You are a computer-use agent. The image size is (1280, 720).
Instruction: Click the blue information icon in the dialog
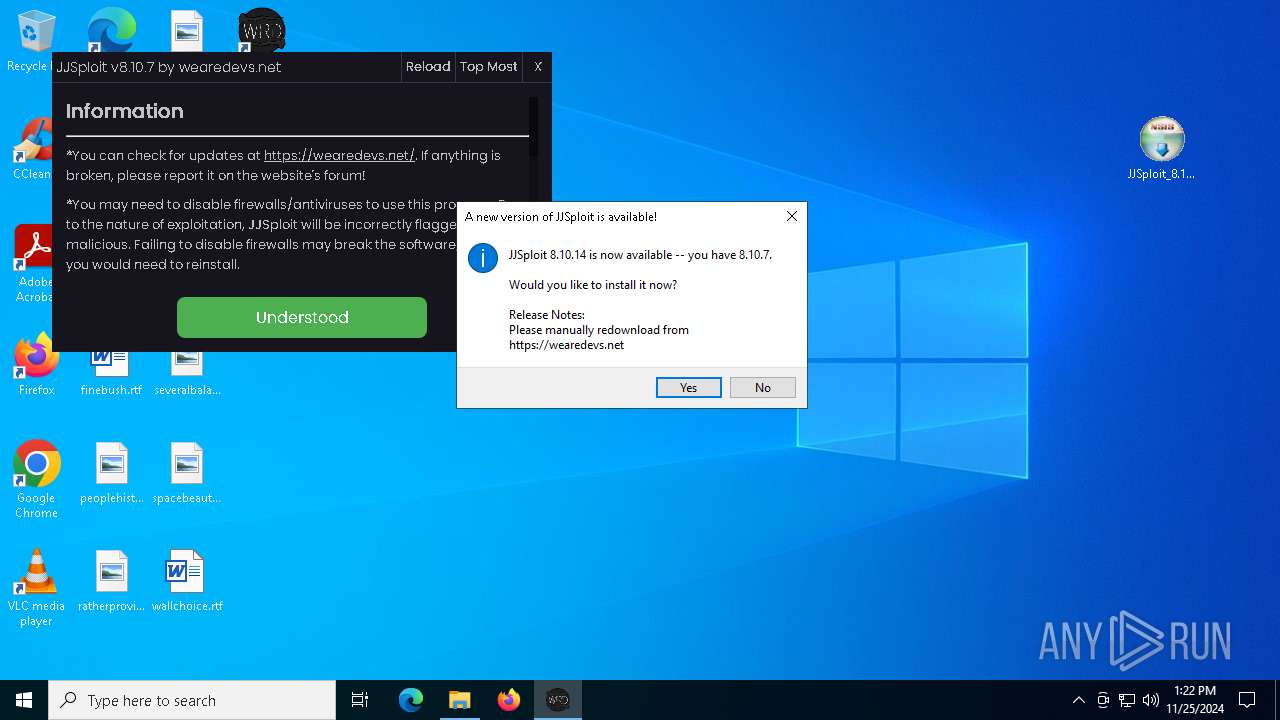[483, 257]
